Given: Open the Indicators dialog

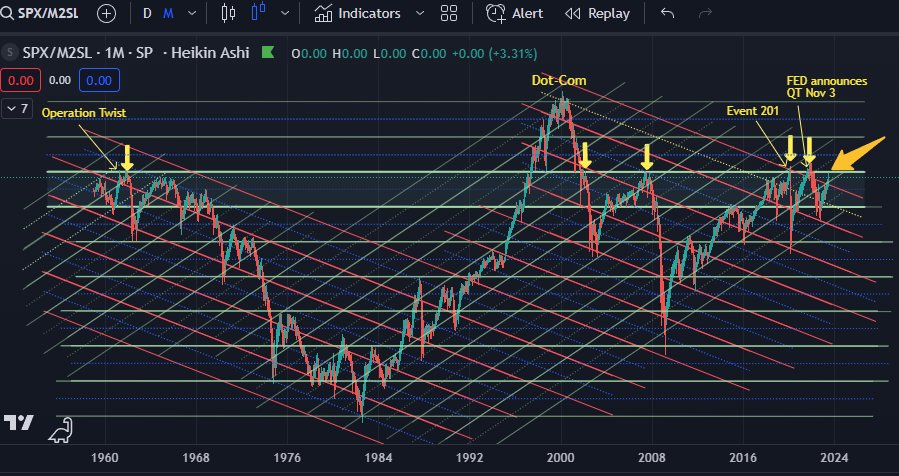Looking at the screenshot, I should click(357, 13).
